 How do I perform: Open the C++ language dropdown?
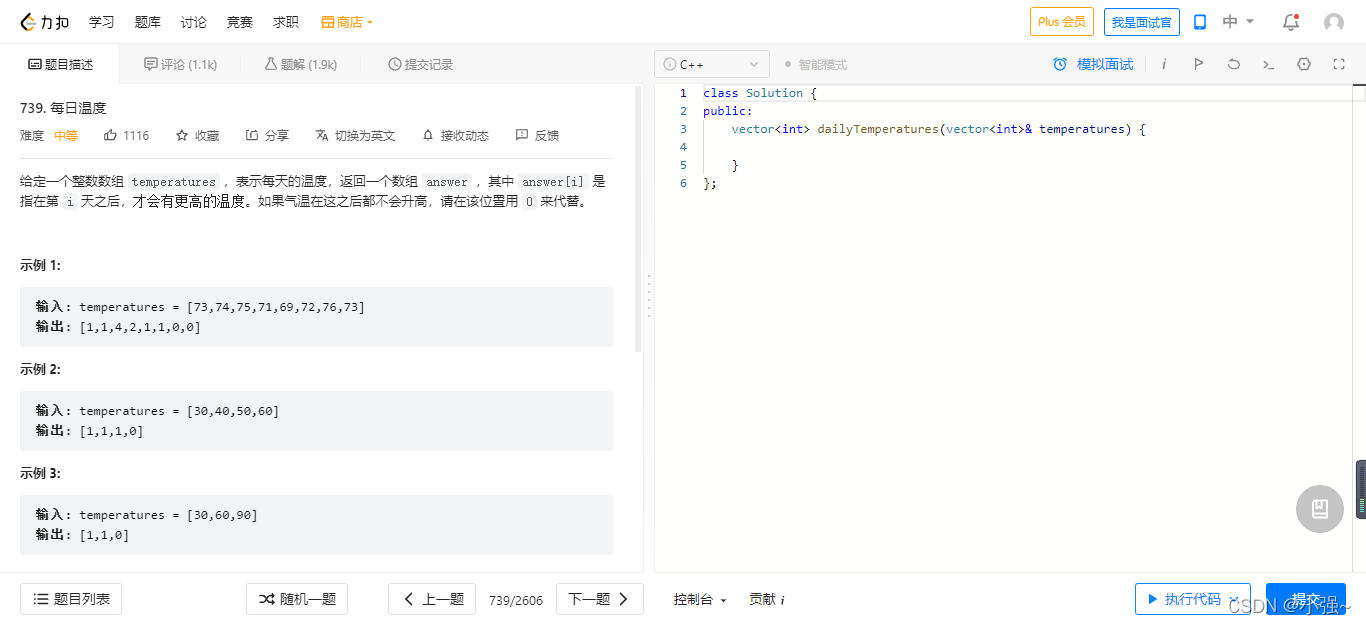click(x=711, y=64)
